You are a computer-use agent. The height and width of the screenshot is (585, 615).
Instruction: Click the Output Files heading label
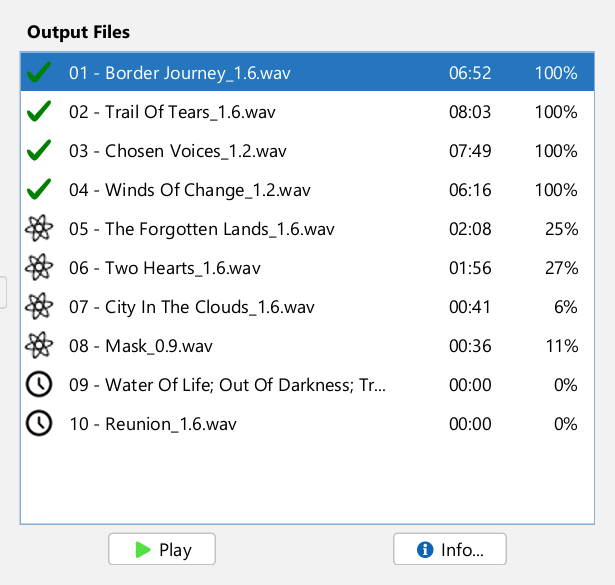(x=78, y=32)
